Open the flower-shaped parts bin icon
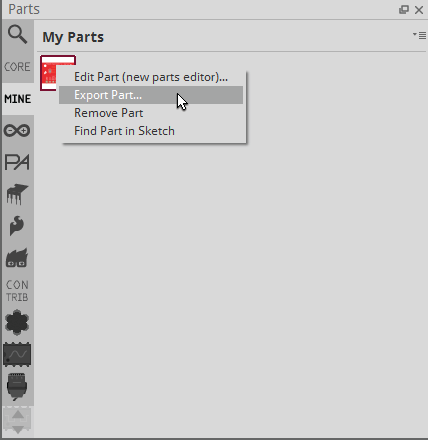This screenshot has height=440, width=428. pyautogui.click(x=17, y=322)
